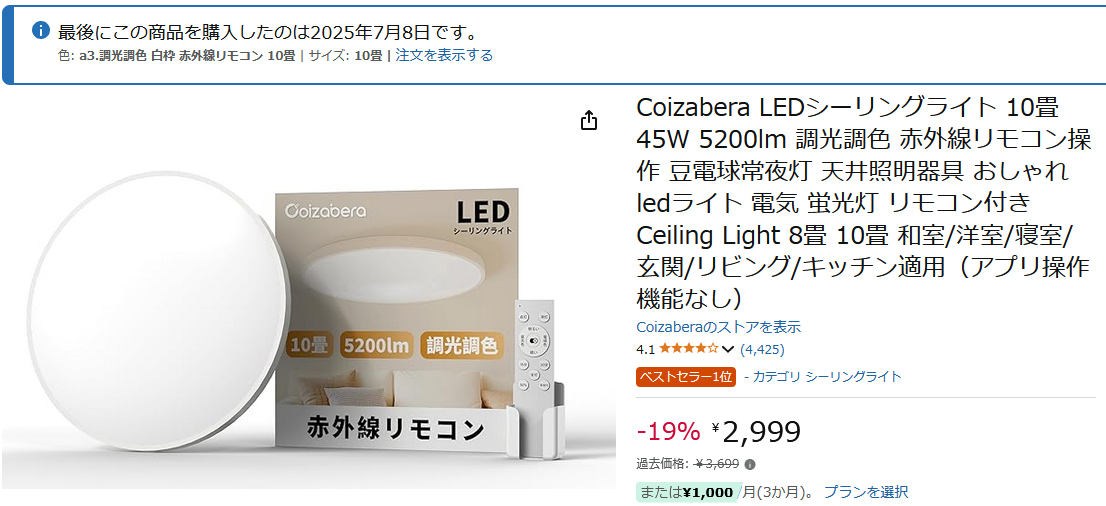Viewport: 1106px width, 506px height.
Task: Click the share icon above product image
Action: [x=588, y=121]
